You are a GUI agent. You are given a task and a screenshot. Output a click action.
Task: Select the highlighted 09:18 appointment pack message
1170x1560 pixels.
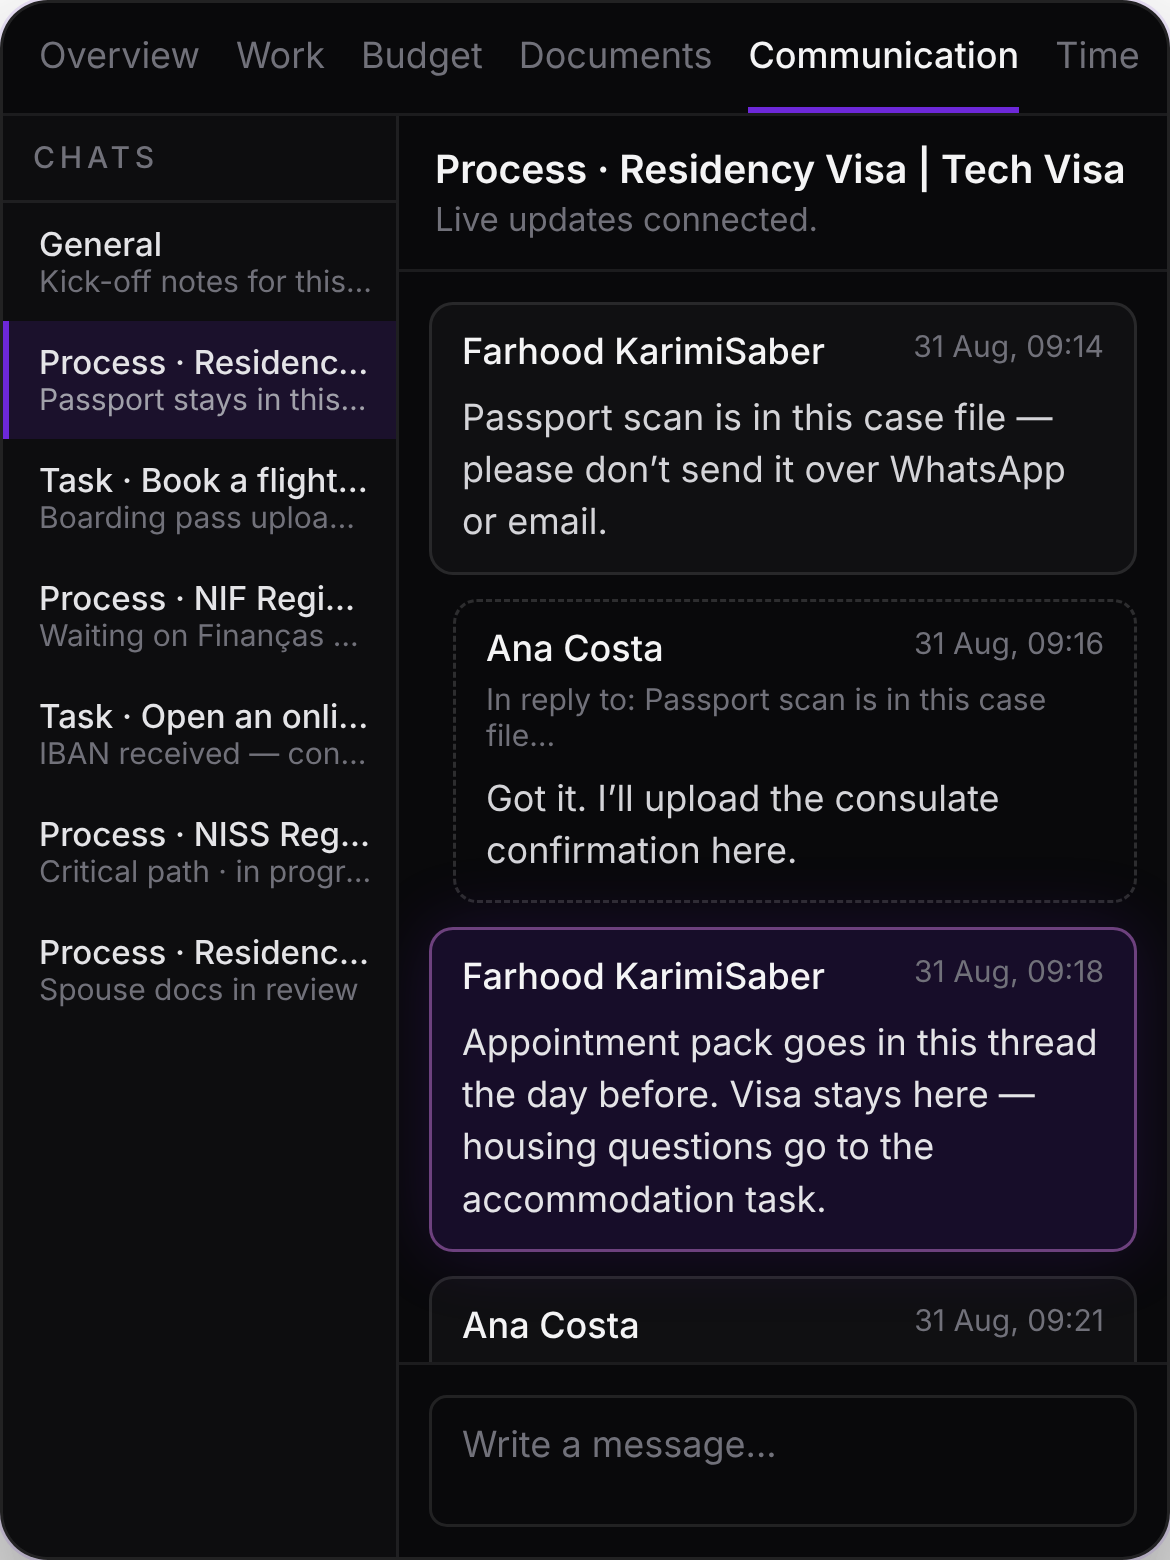(x=783, y=1089)
